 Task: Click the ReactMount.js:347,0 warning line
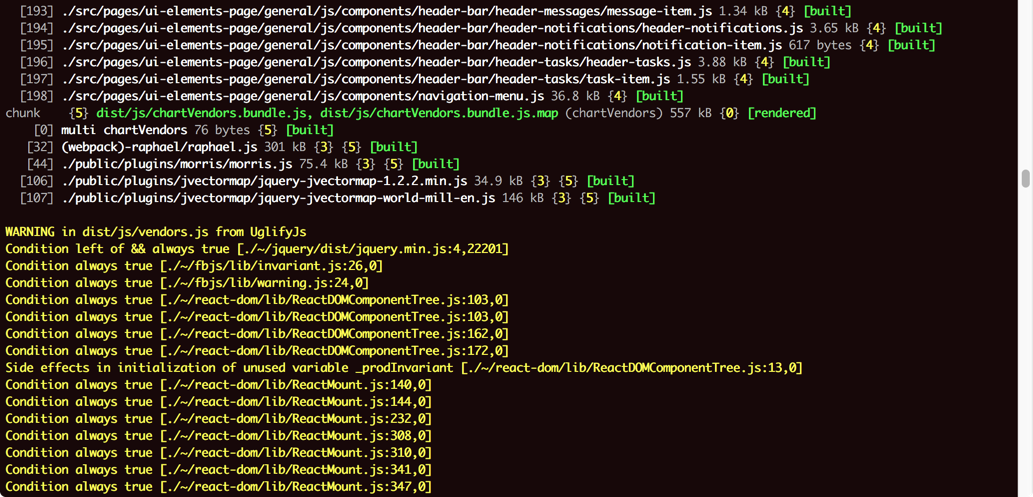[218, 486]
